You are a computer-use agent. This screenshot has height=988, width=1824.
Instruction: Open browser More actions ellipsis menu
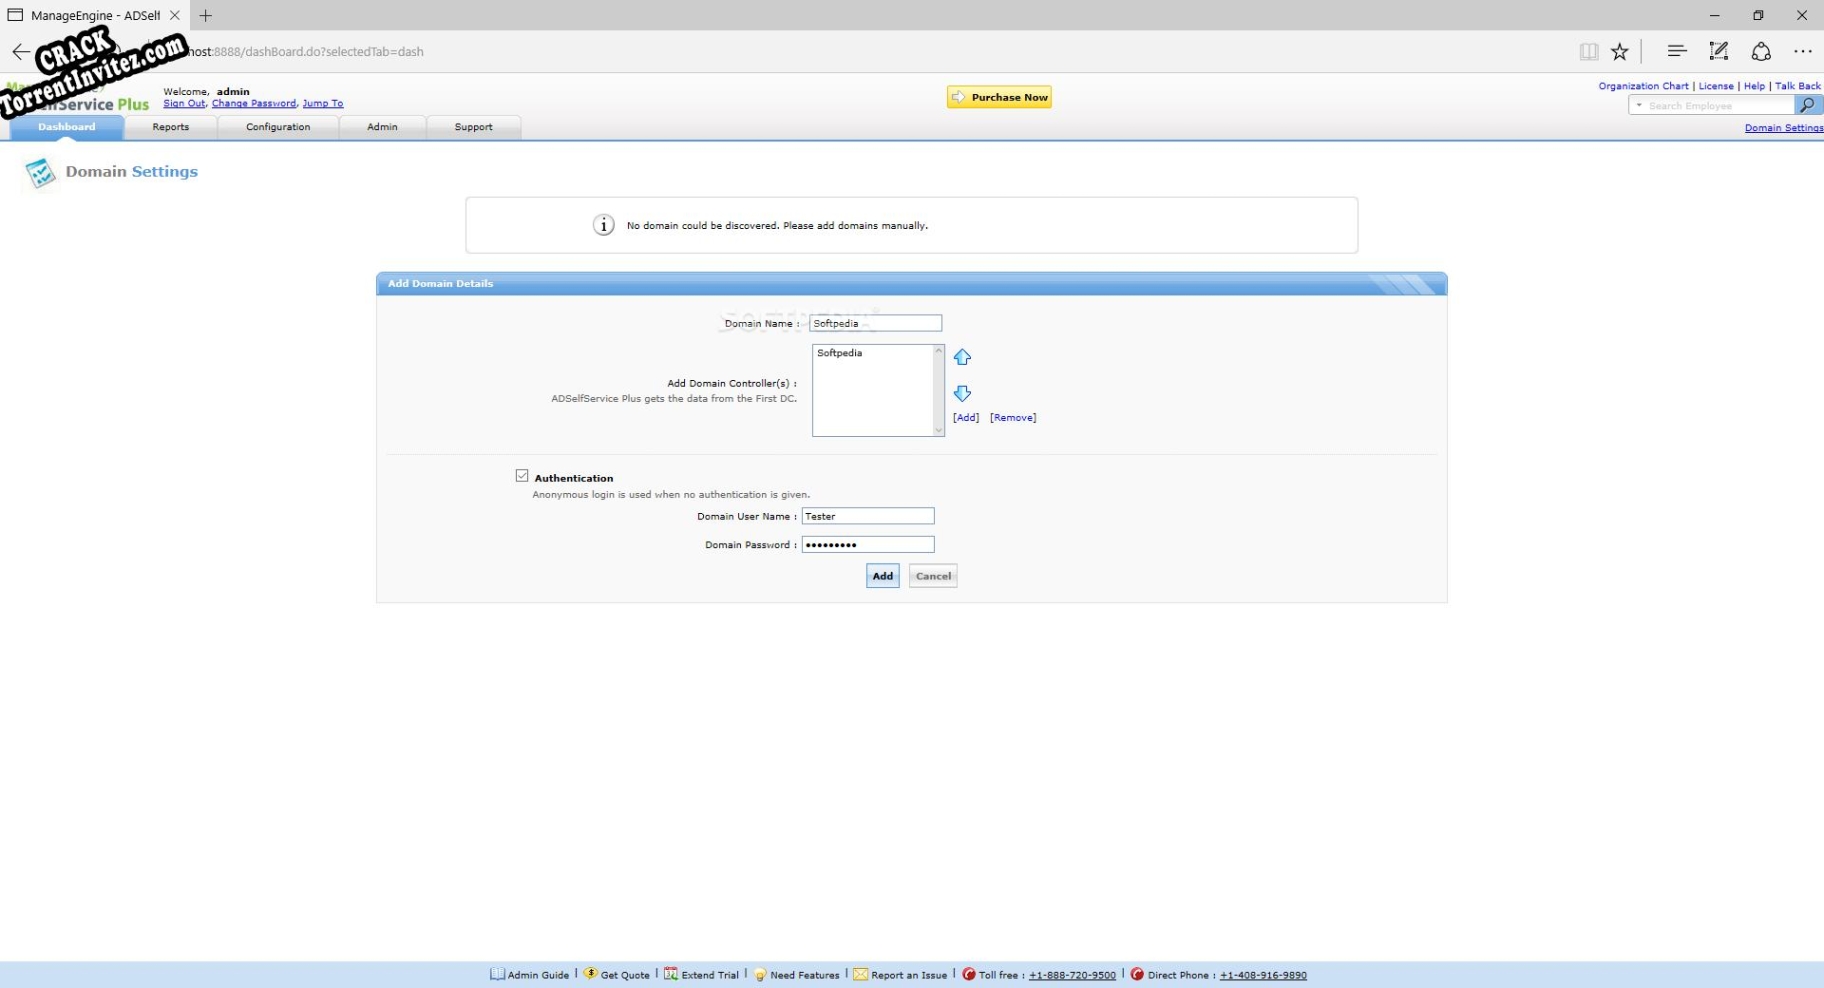coord(1803,51)
